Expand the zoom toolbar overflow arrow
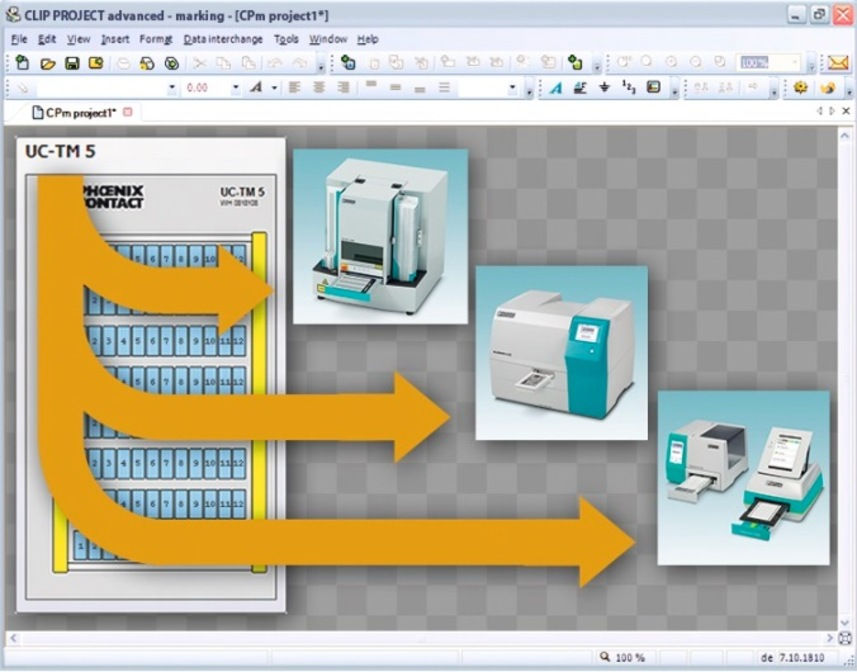857x672 pixels. coord(812,67)
